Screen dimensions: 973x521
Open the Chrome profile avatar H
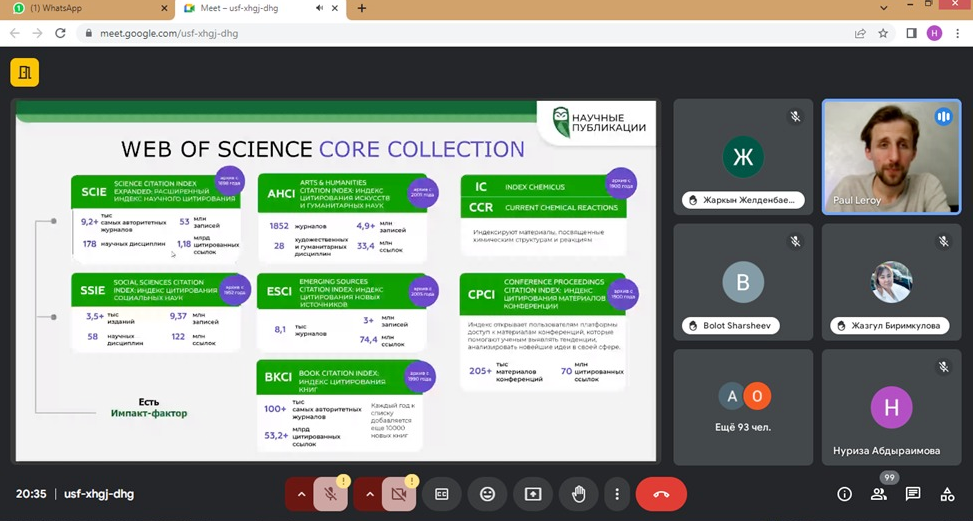(x=935, y=33)
